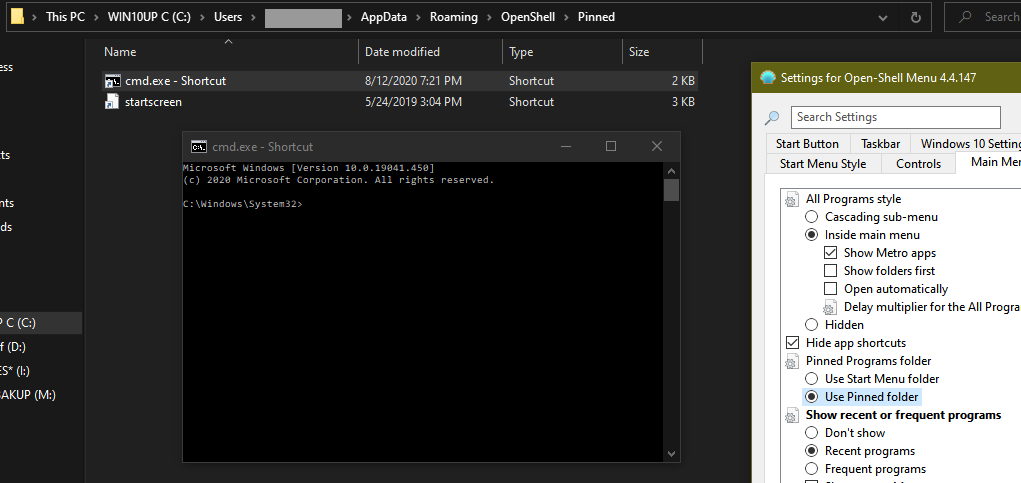Open Windows 10 Settings tab

tap(966, 144)
